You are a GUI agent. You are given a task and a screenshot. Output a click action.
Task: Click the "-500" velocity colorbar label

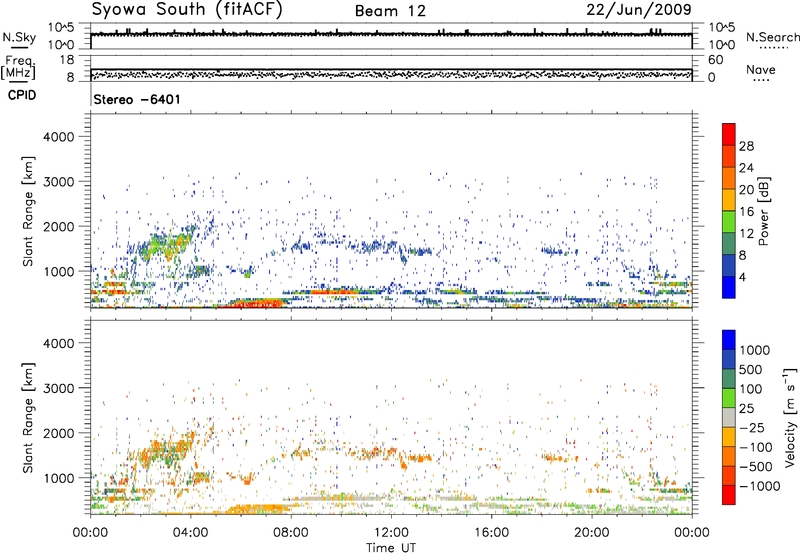[756, 467]
